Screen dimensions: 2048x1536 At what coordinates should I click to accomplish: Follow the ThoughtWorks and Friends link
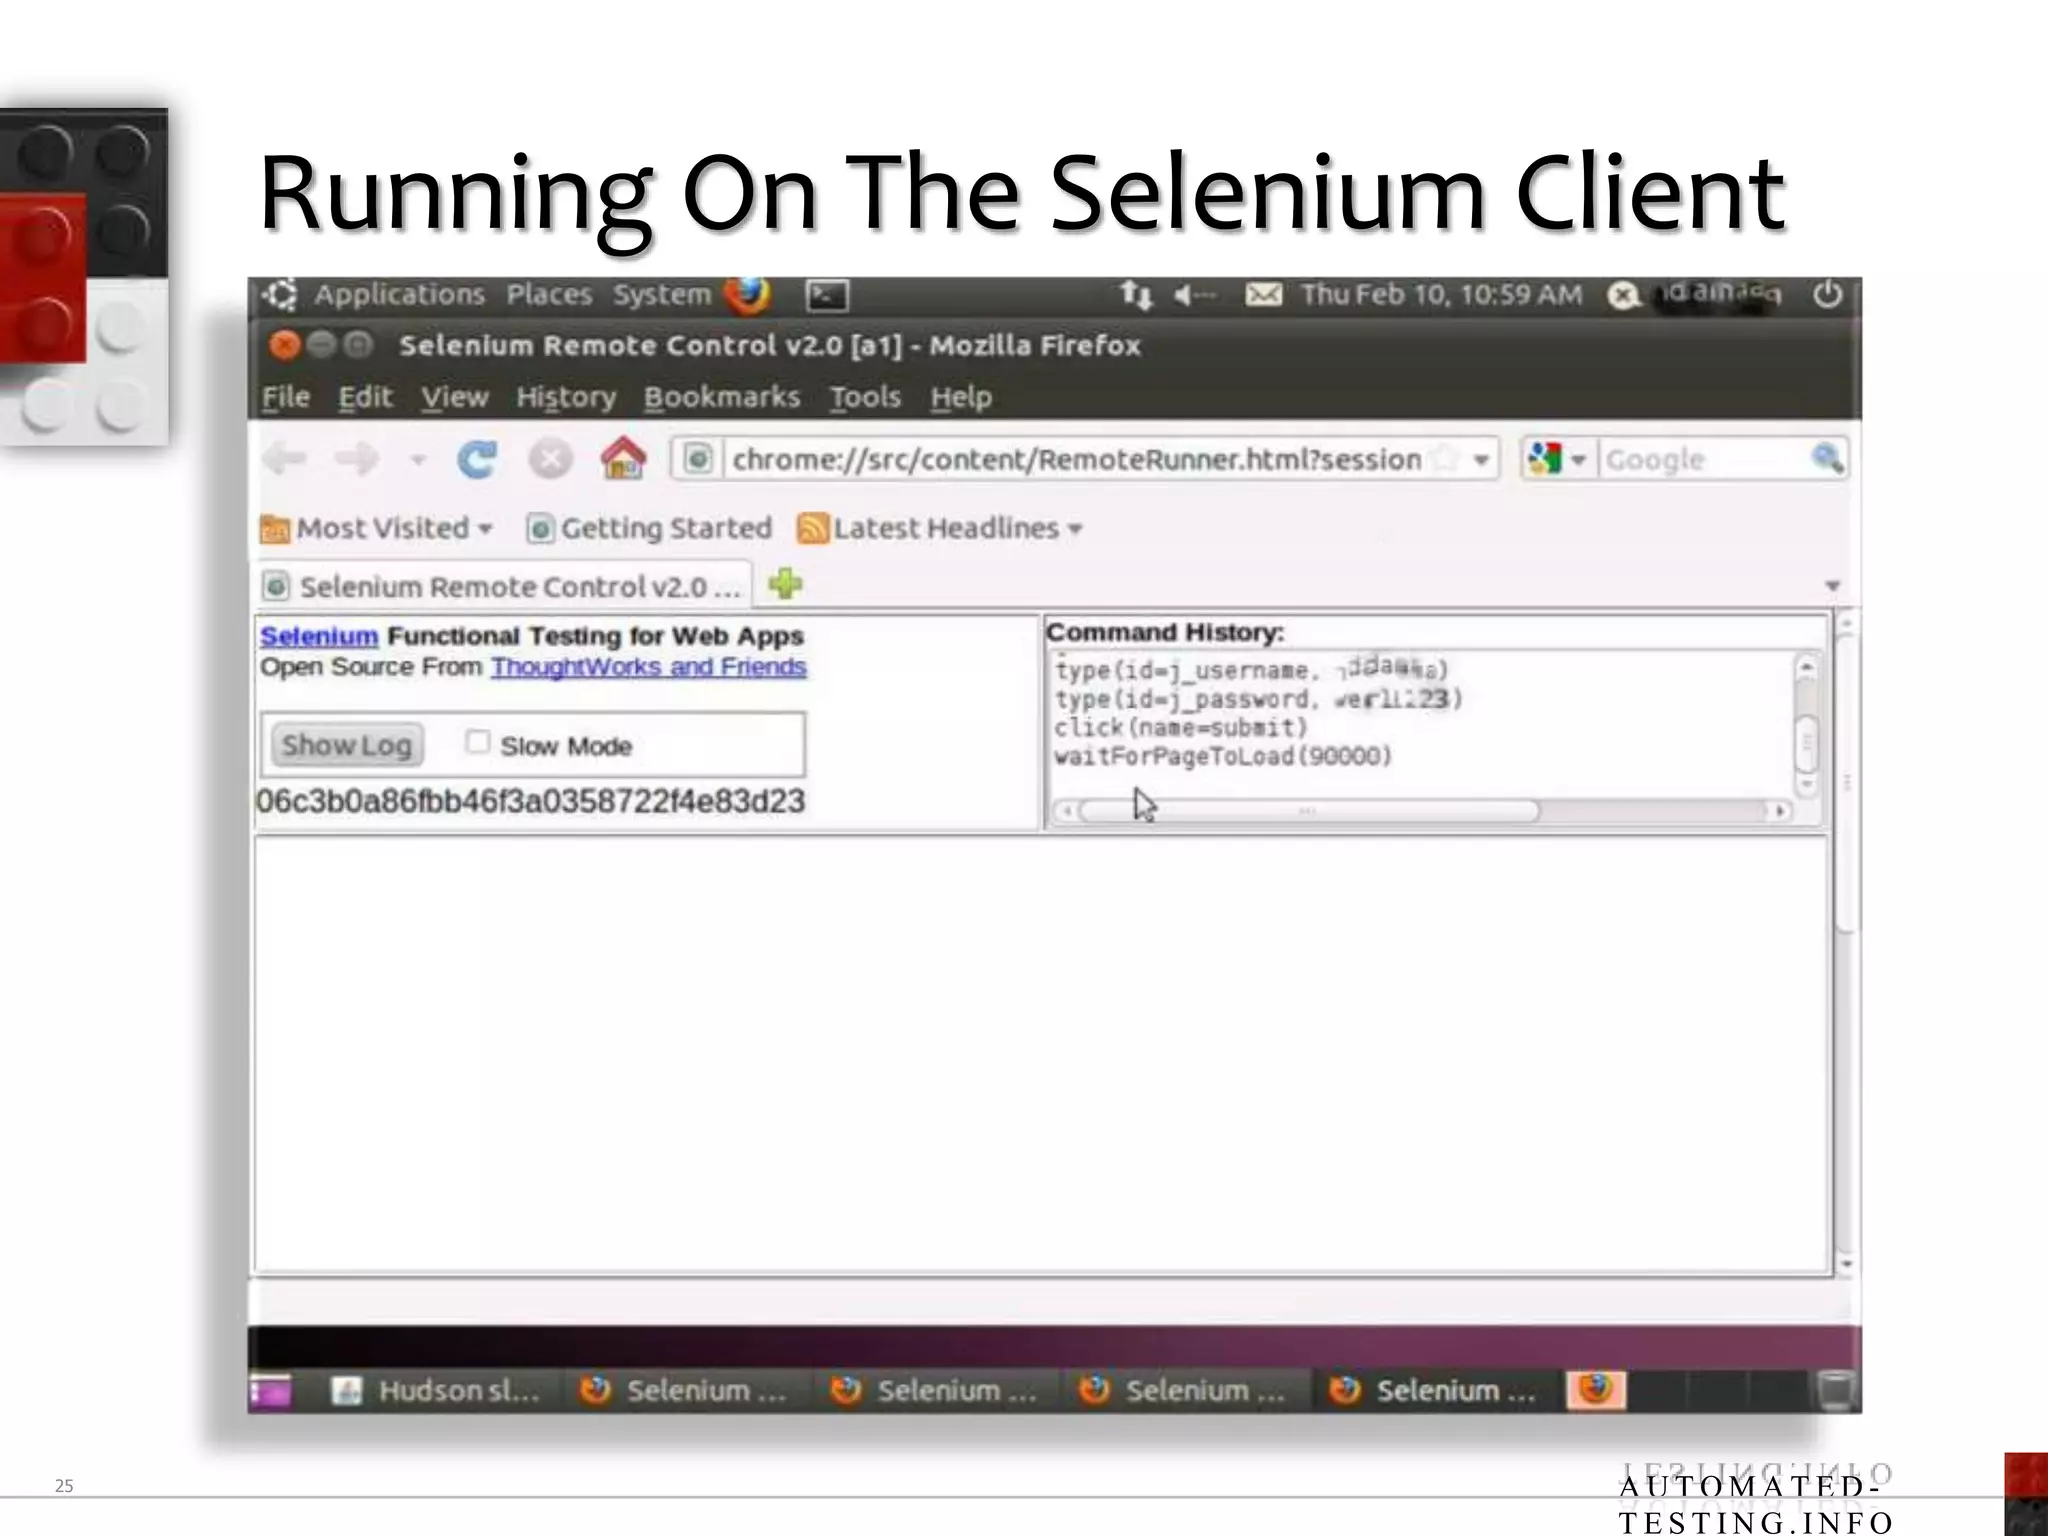[x=648, y=667]
